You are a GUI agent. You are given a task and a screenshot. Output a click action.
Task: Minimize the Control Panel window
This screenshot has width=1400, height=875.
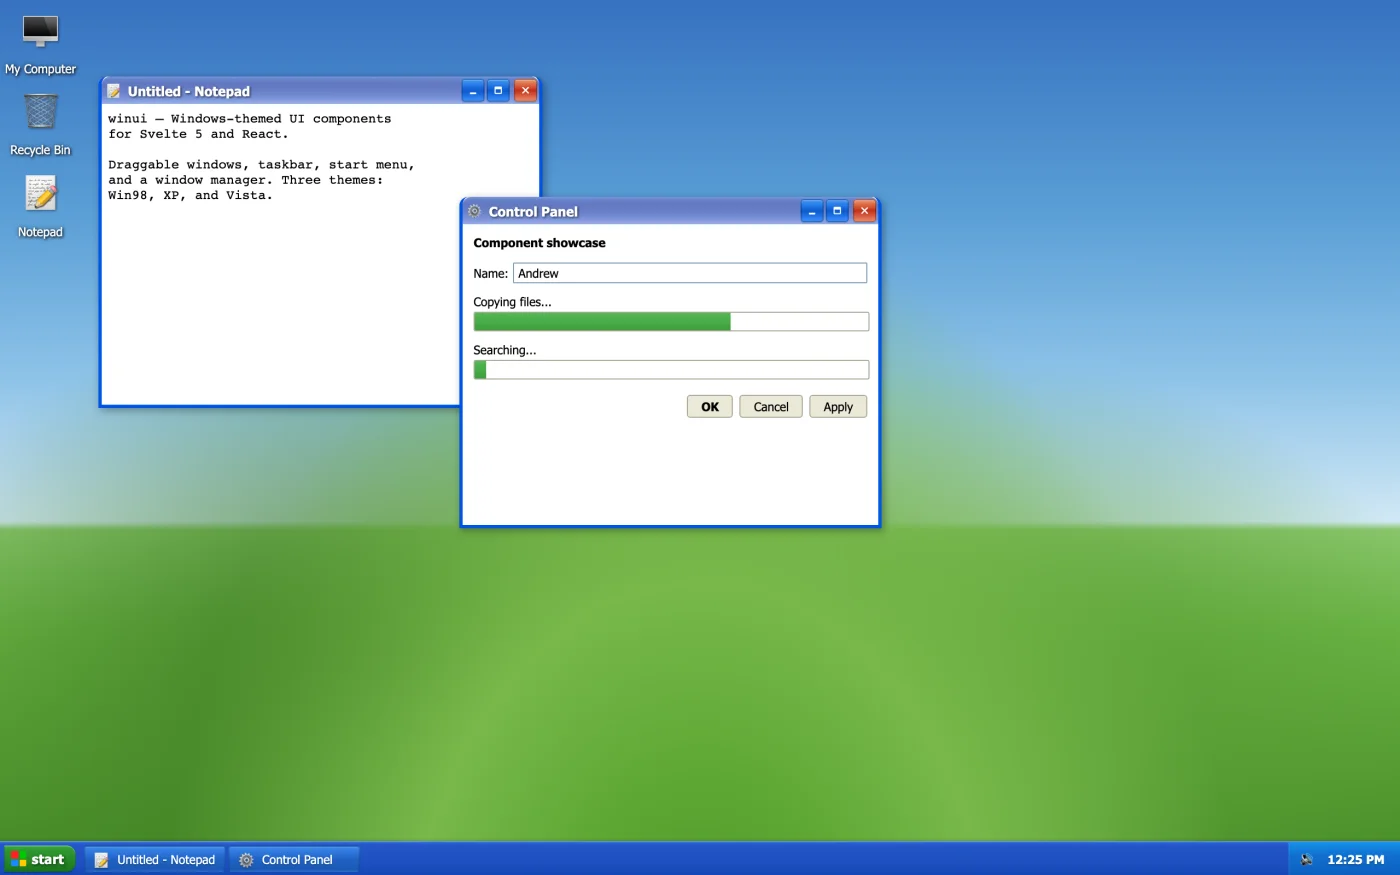click(812, 211)
